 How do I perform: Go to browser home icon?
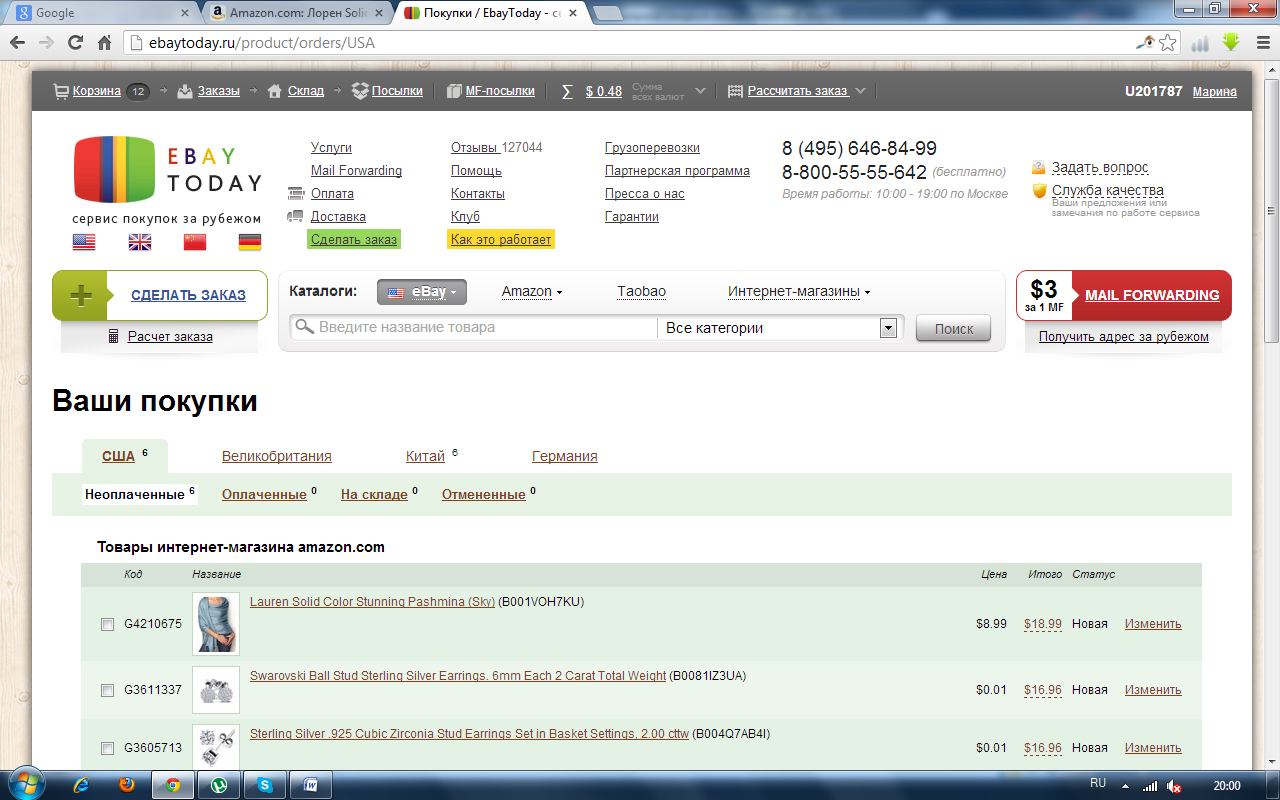(104, 43)
